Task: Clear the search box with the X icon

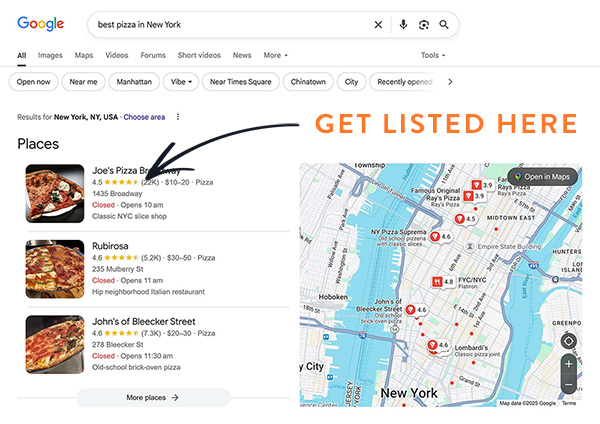Action: click(378, 25)
